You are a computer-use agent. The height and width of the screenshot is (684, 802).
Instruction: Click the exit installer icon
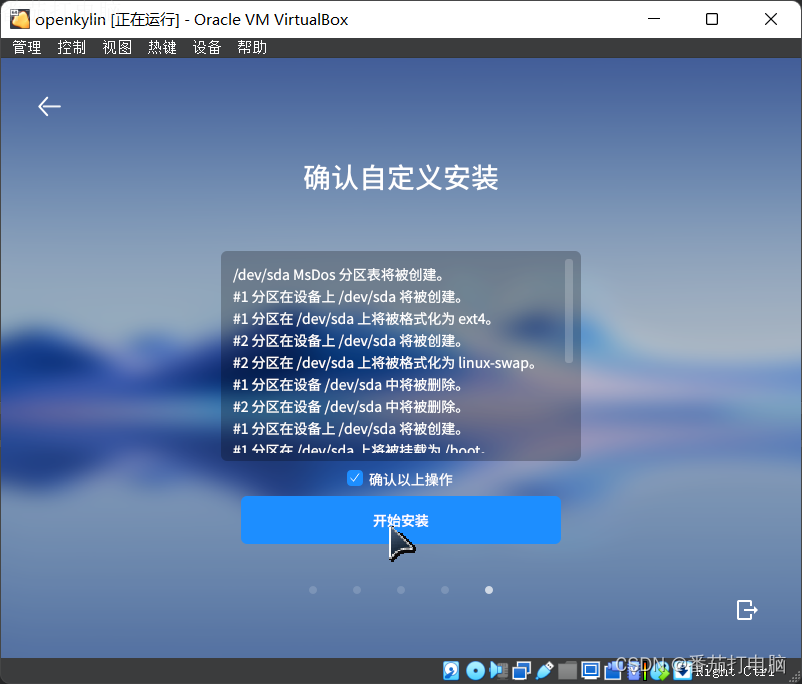tap(747, 610)
